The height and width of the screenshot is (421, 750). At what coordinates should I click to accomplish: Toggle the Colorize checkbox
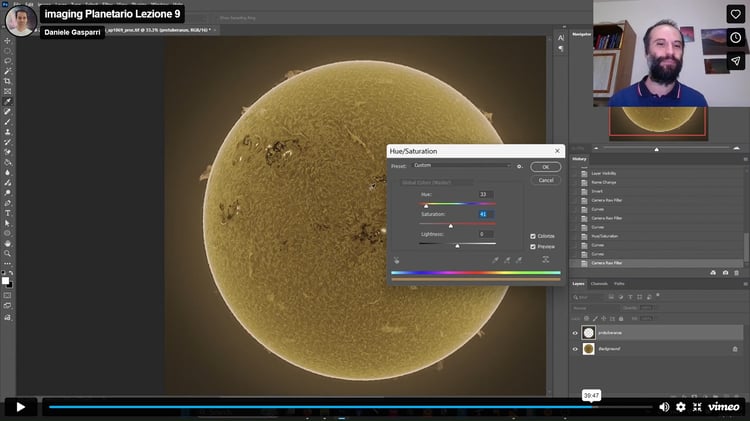pos(533,236)
